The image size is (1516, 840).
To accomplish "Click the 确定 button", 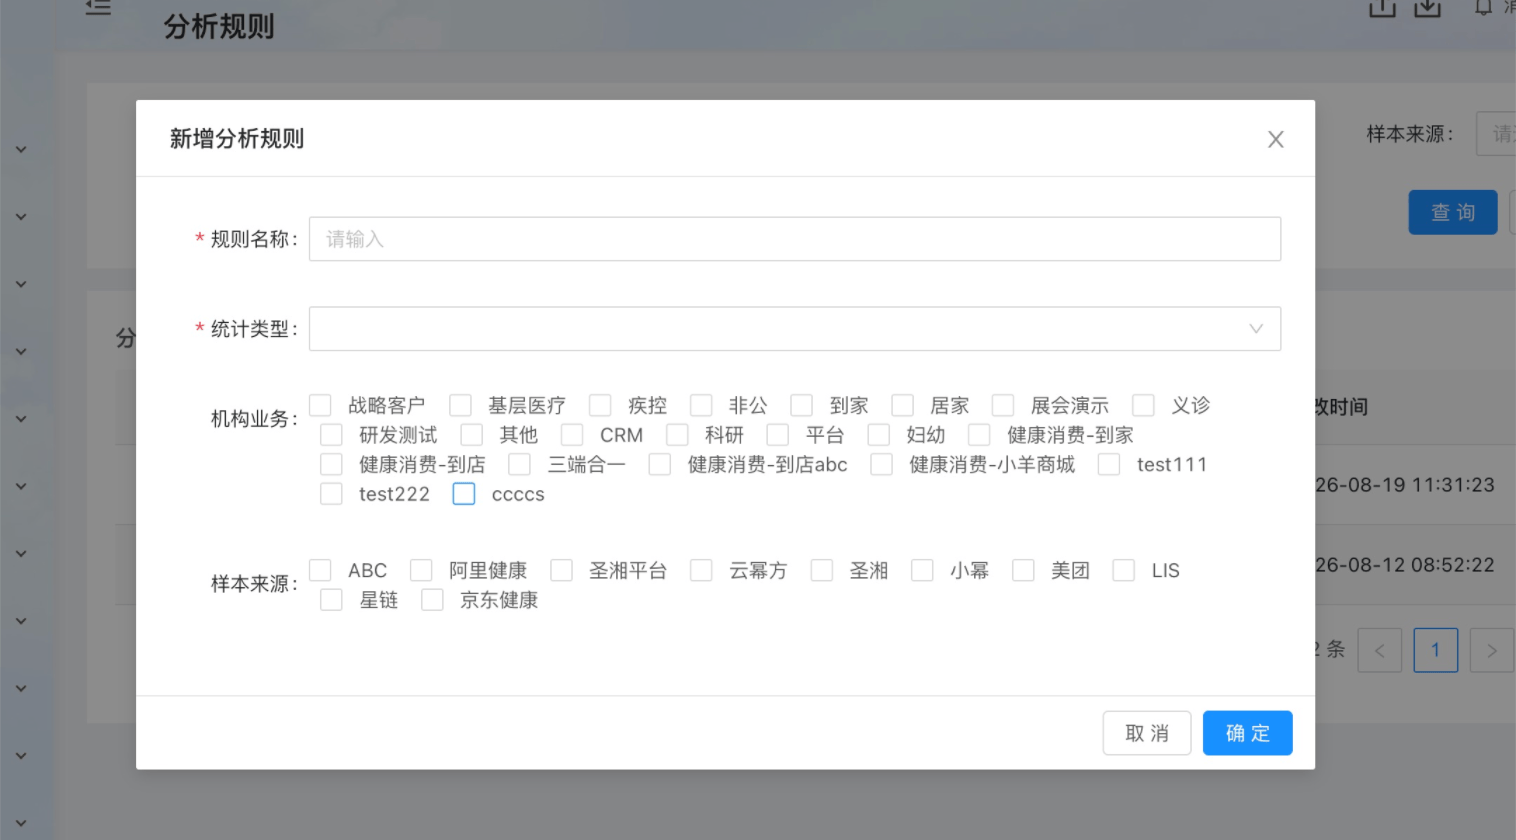I will coord(1247,733).
